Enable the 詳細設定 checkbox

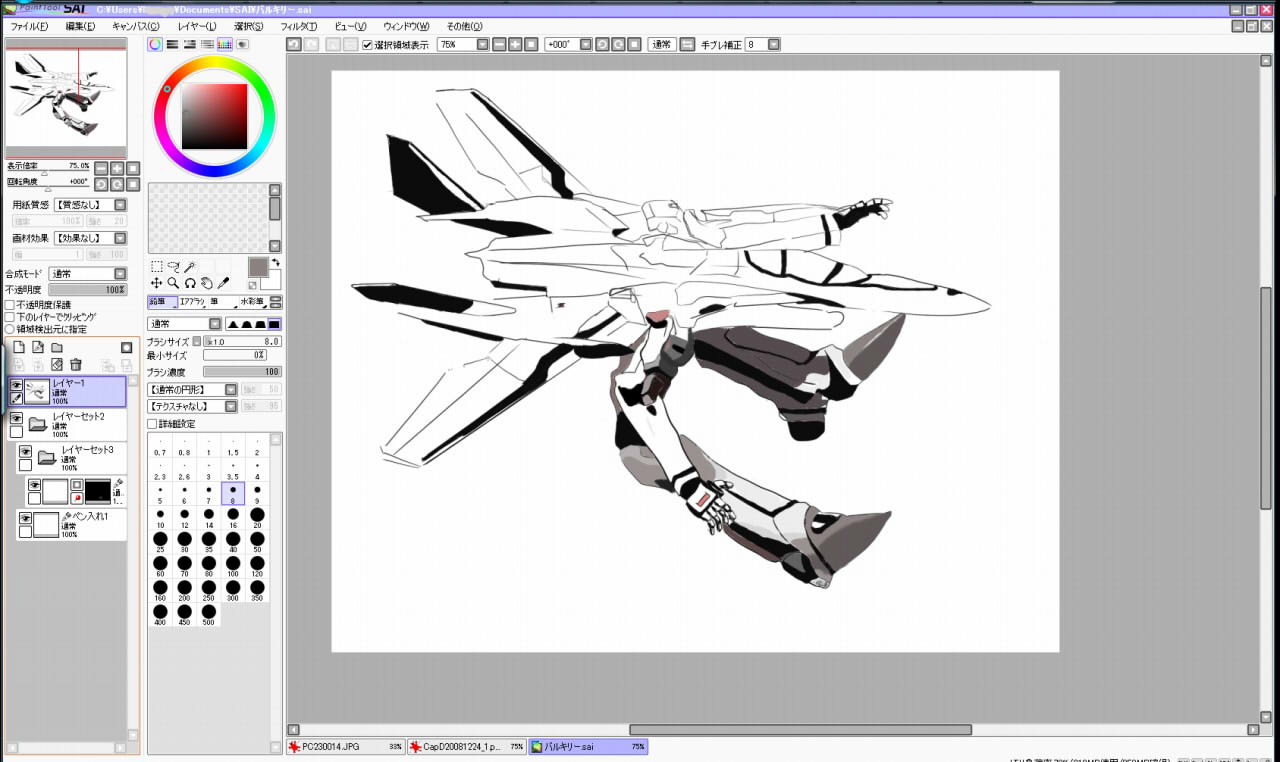pos(152,424)
